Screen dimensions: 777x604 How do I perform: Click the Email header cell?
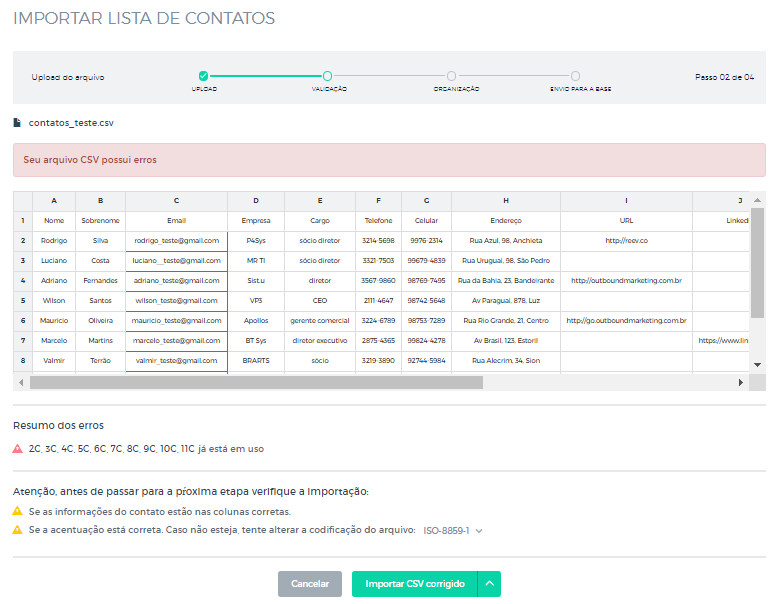click(x=176, y=220)
